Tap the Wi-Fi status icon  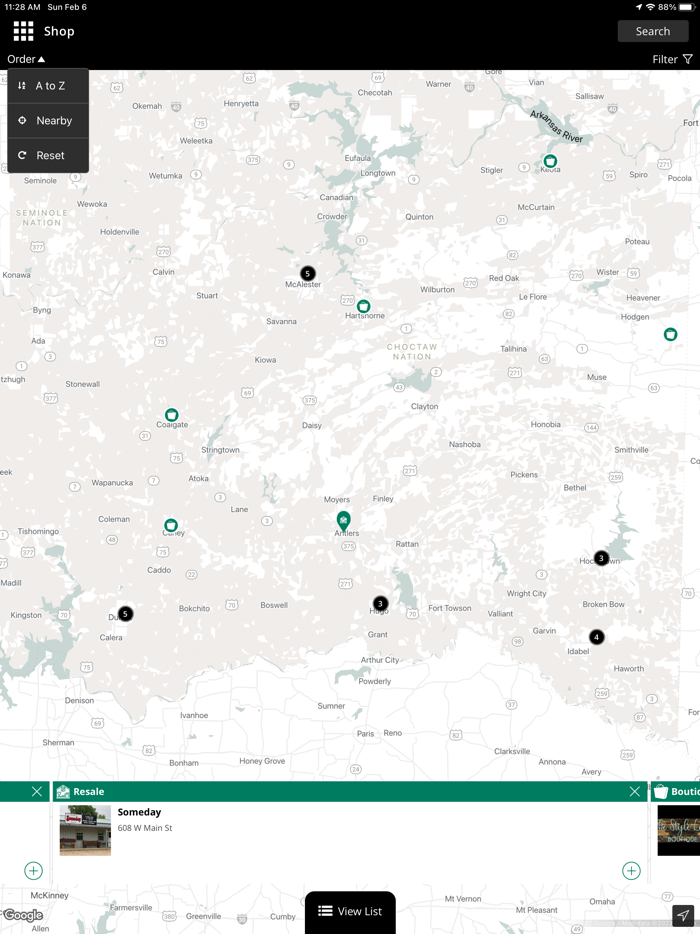[651, 7]
